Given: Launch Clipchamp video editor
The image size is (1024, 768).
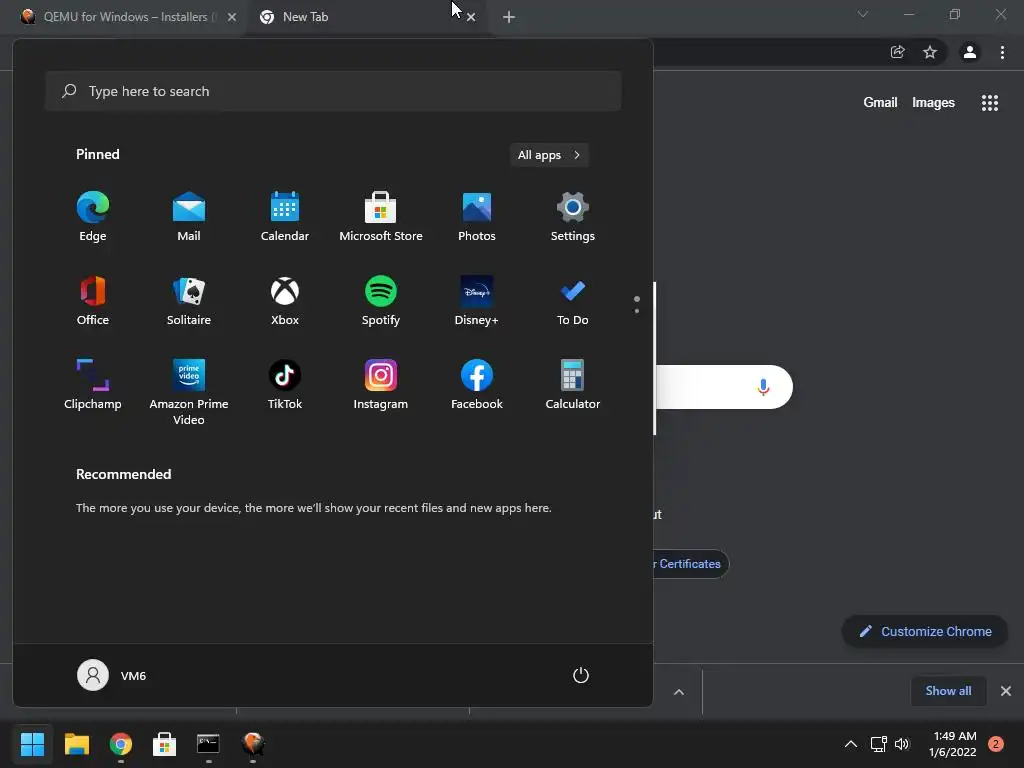Looking at the screenshot, I should click(93, 385).
